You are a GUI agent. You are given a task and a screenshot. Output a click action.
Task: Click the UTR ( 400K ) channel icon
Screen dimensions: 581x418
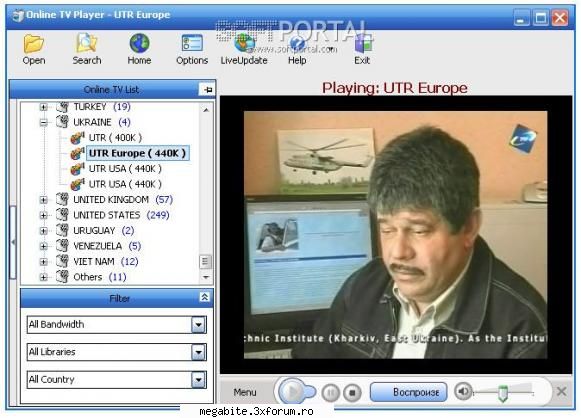[77, 137]
